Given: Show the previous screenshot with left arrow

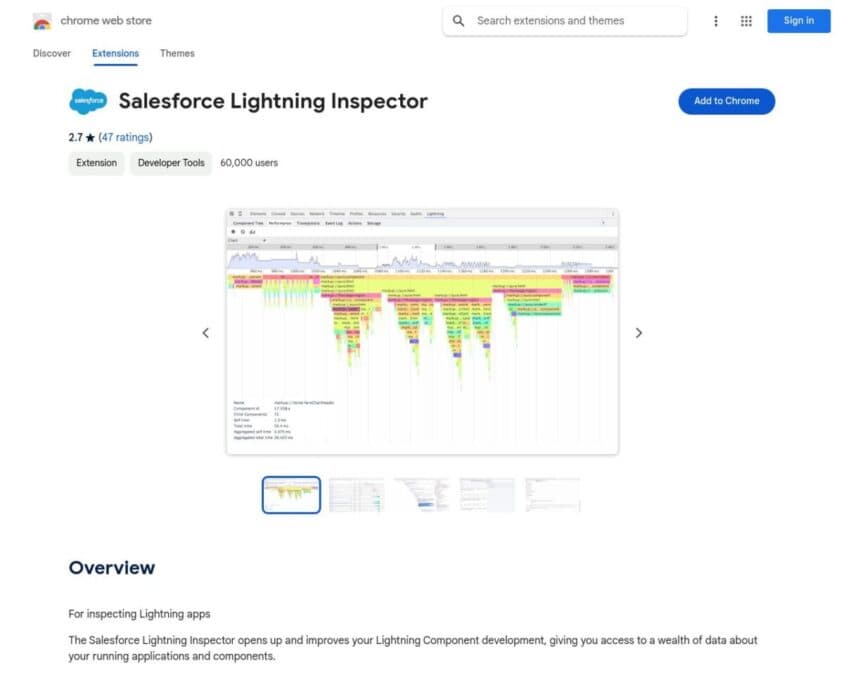Looking at the screenshot, I should (206, 333).
